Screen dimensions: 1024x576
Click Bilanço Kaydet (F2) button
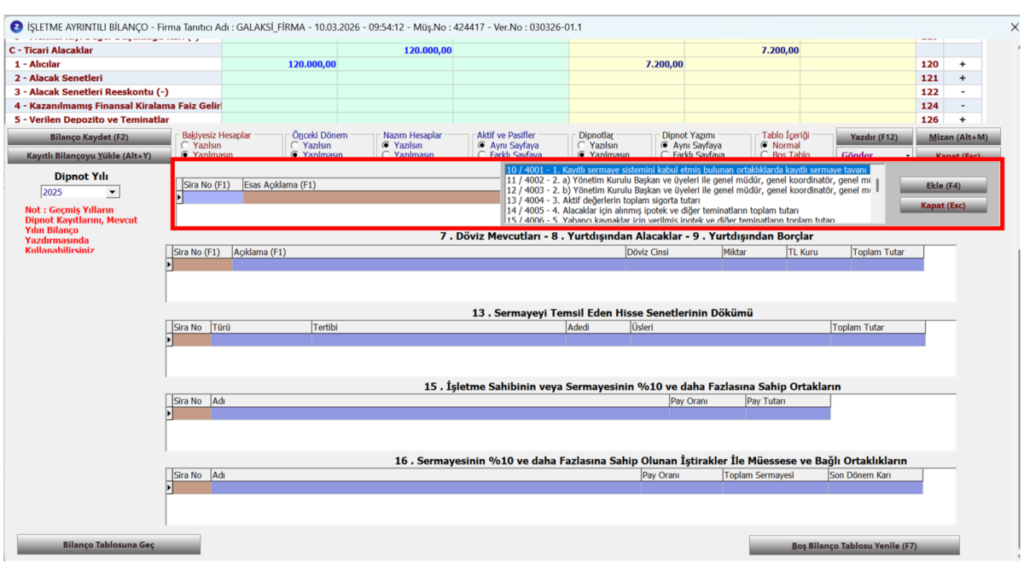tap(89, 137)
